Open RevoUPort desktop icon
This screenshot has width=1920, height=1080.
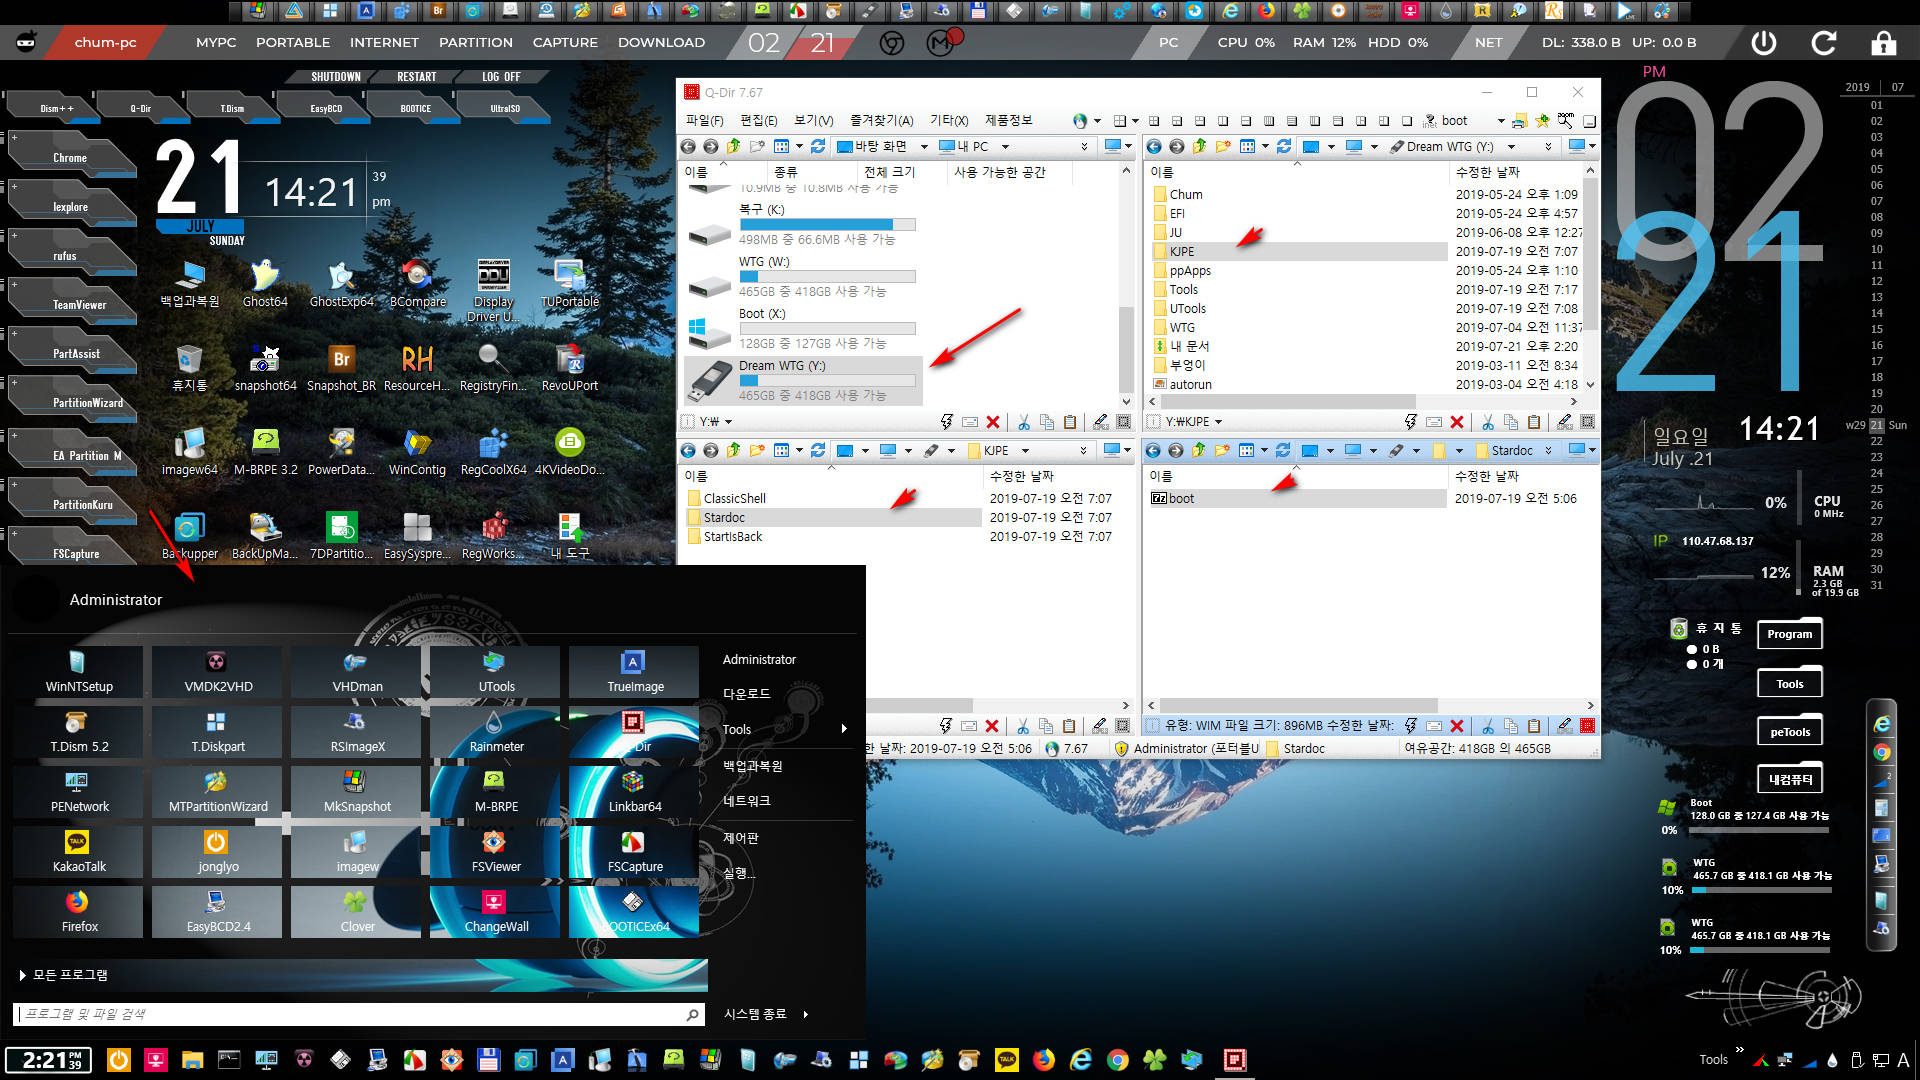pyautogui.click(x=570, y=368)
